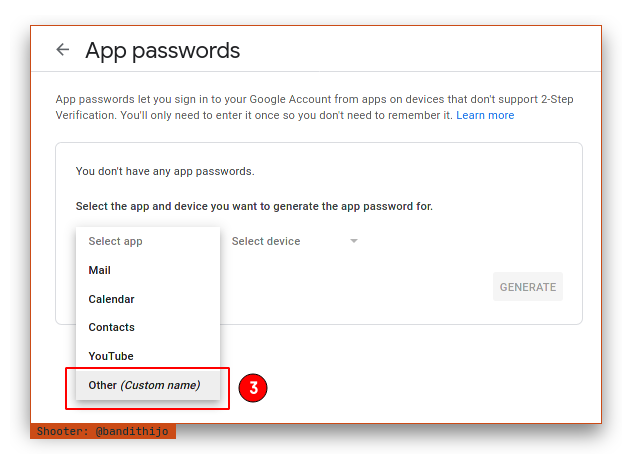Select Other (Custom name) option
This screenshot has width=632, height=459.
pyautogui.click(x=144, y=385)
